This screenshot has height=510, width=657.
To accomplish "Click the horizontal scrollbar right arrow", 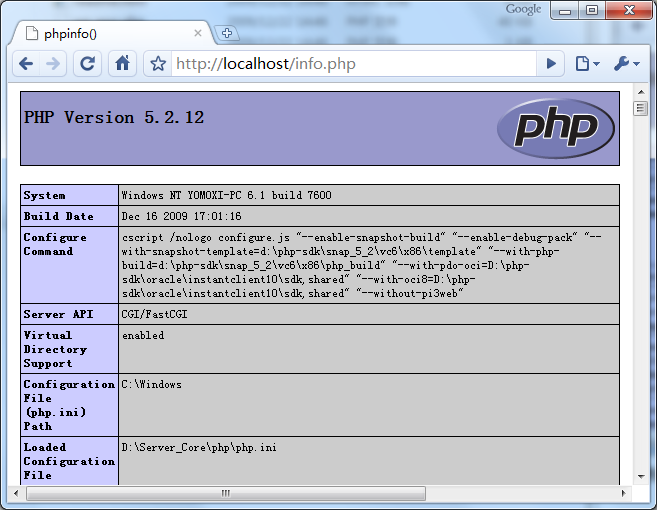I will pyautogui.click(x=623, y=493).
